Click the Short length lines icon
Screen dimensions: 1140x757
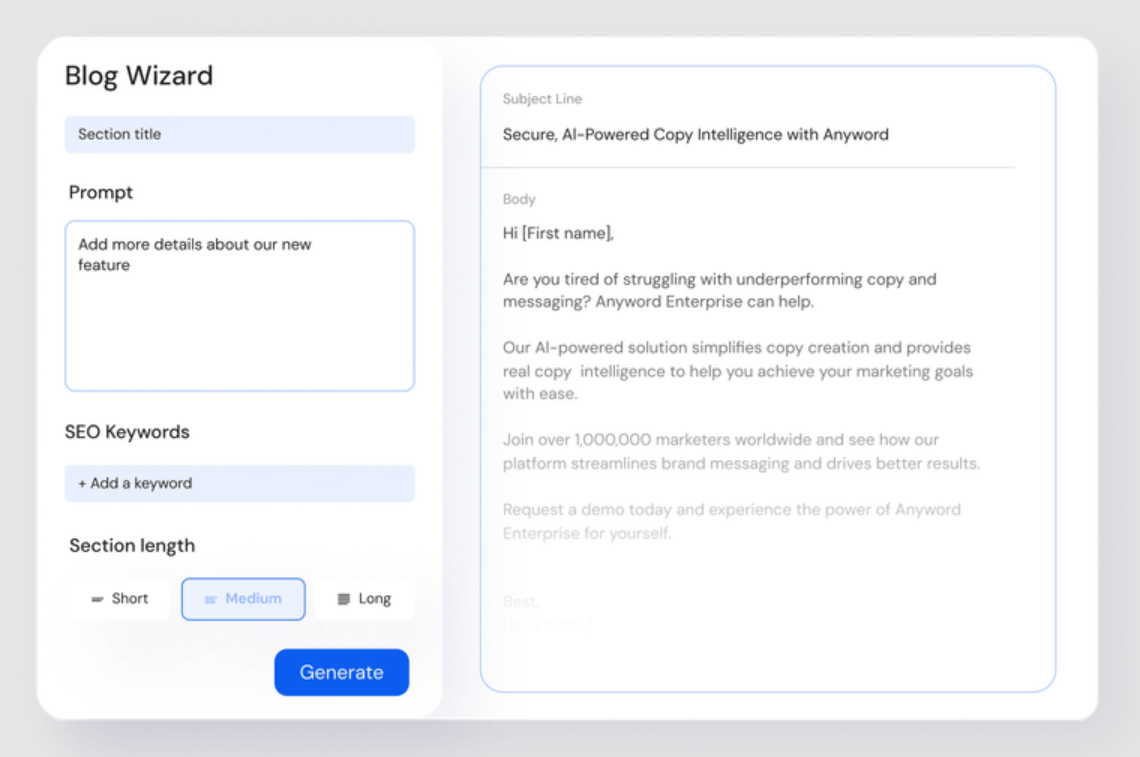click(97, 599)
